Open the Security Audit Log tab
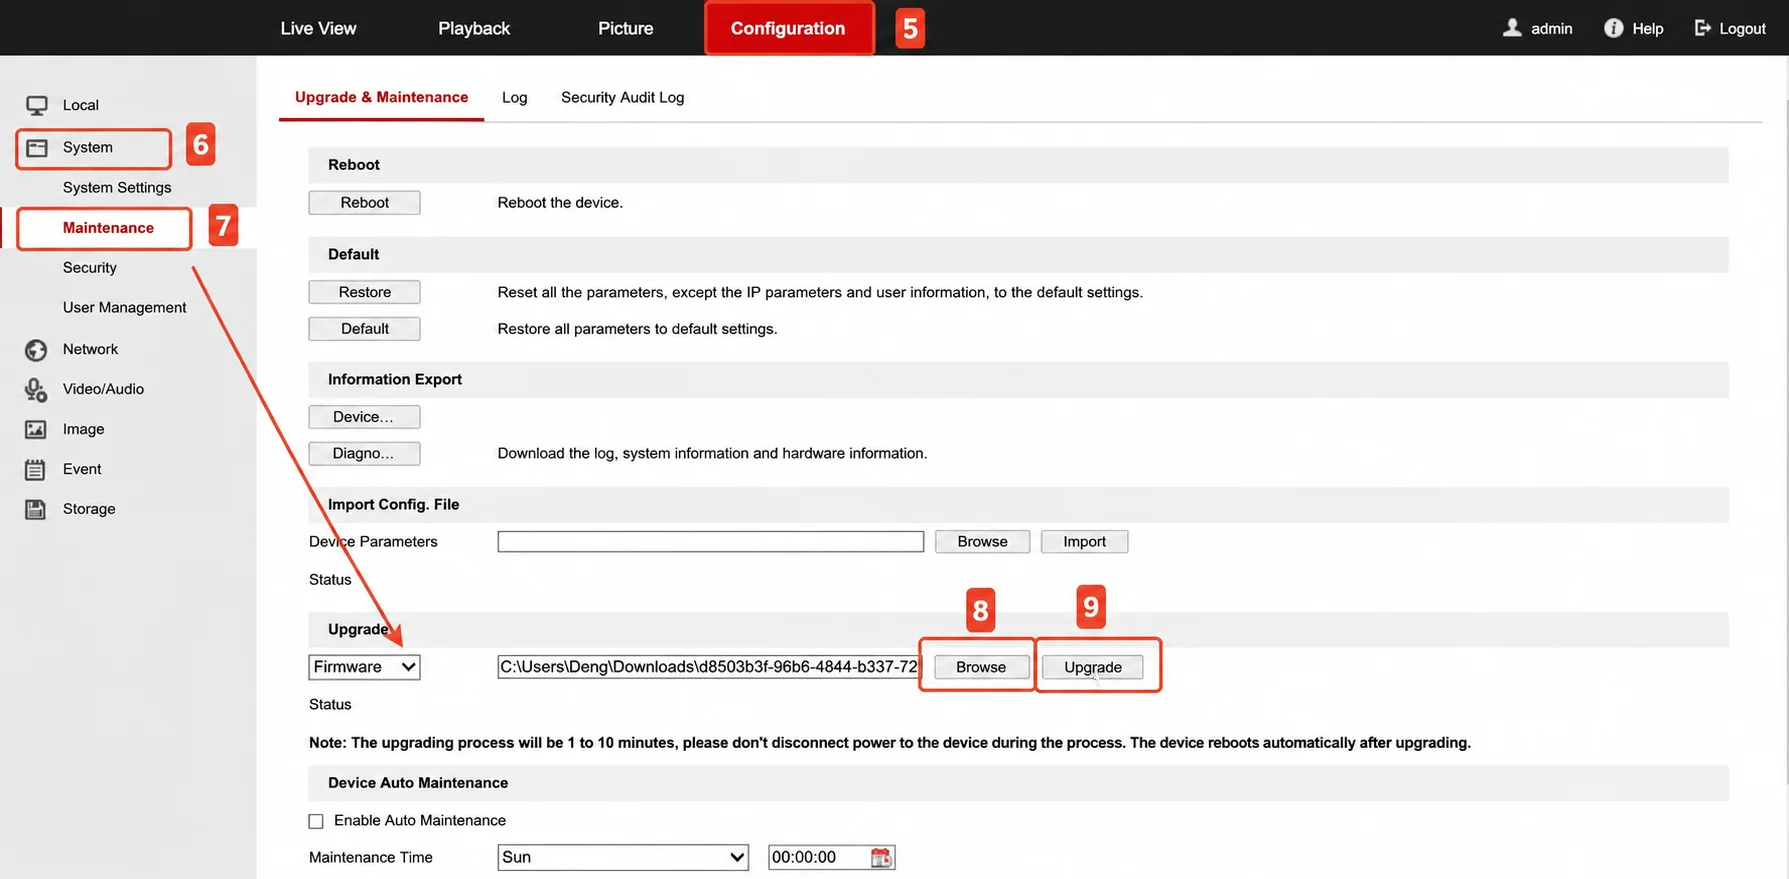This screenshot has width=1789, height=879. coord(622,97)
